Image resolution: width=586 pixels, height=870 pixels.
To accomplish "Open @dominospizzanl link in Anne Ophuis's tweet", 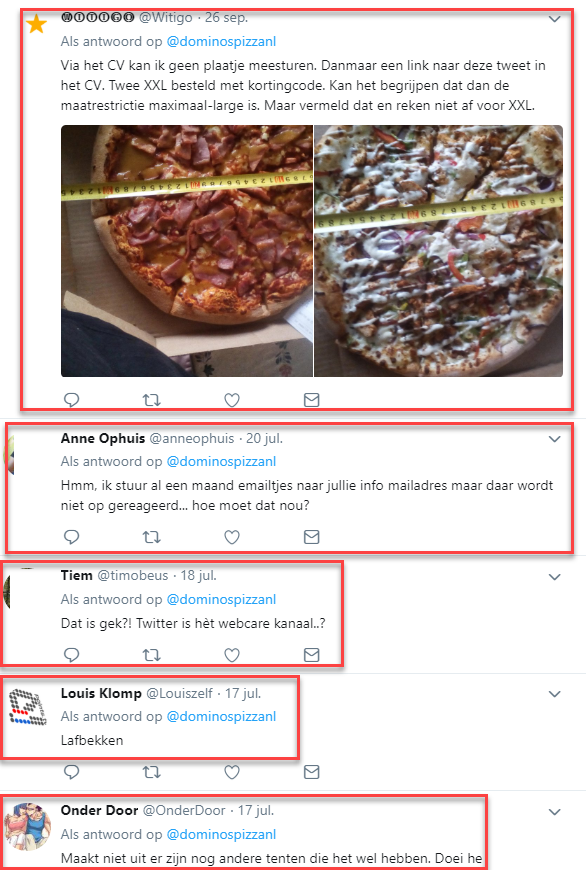I will (x=221, y=462).
